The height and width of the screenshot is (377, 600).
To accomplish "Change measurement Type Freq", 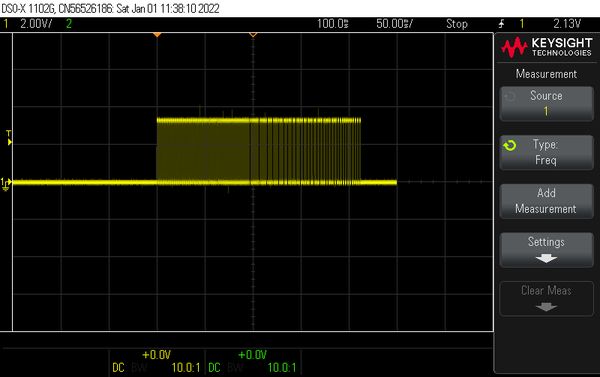I will pos(546,152).
